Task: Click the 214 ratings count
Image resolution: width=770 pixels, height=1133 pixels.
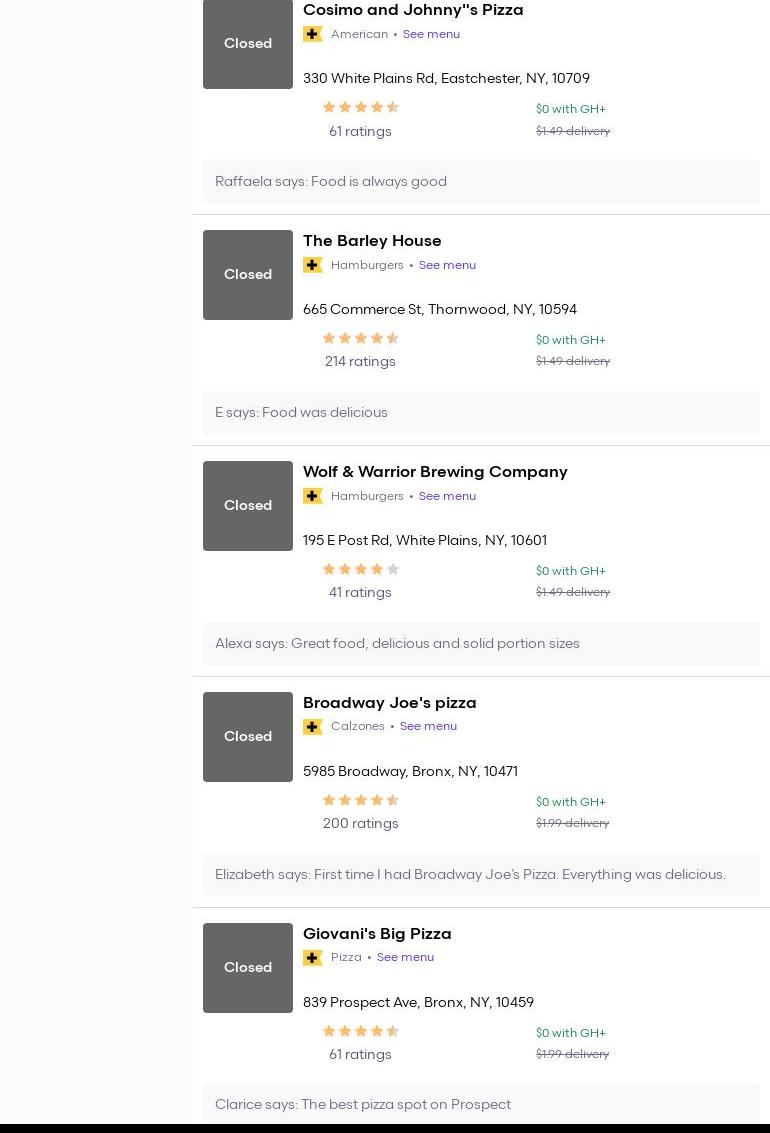Action: tap(360, 362)
